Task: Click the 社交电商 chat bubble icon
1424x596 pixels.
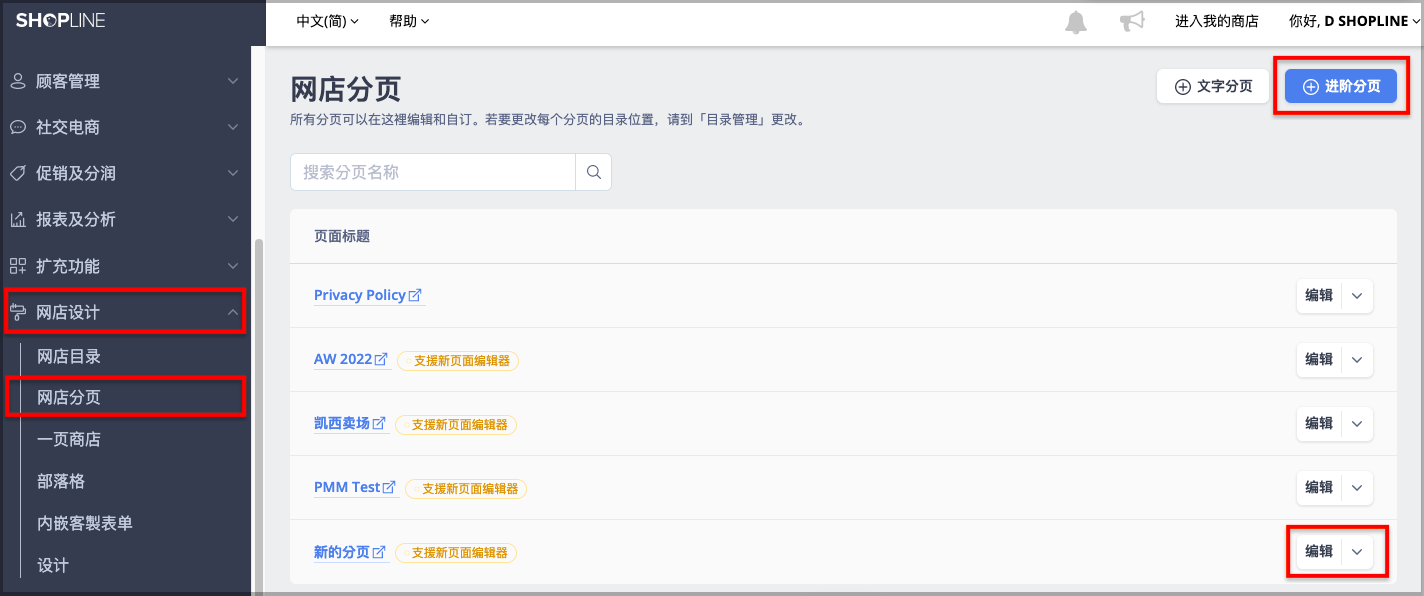Action: (x=18, y=127)
